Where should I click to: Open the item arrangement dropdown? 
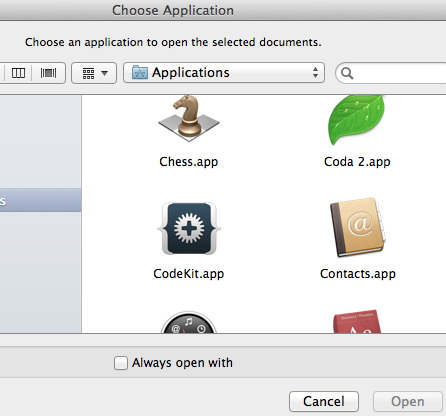94,73
